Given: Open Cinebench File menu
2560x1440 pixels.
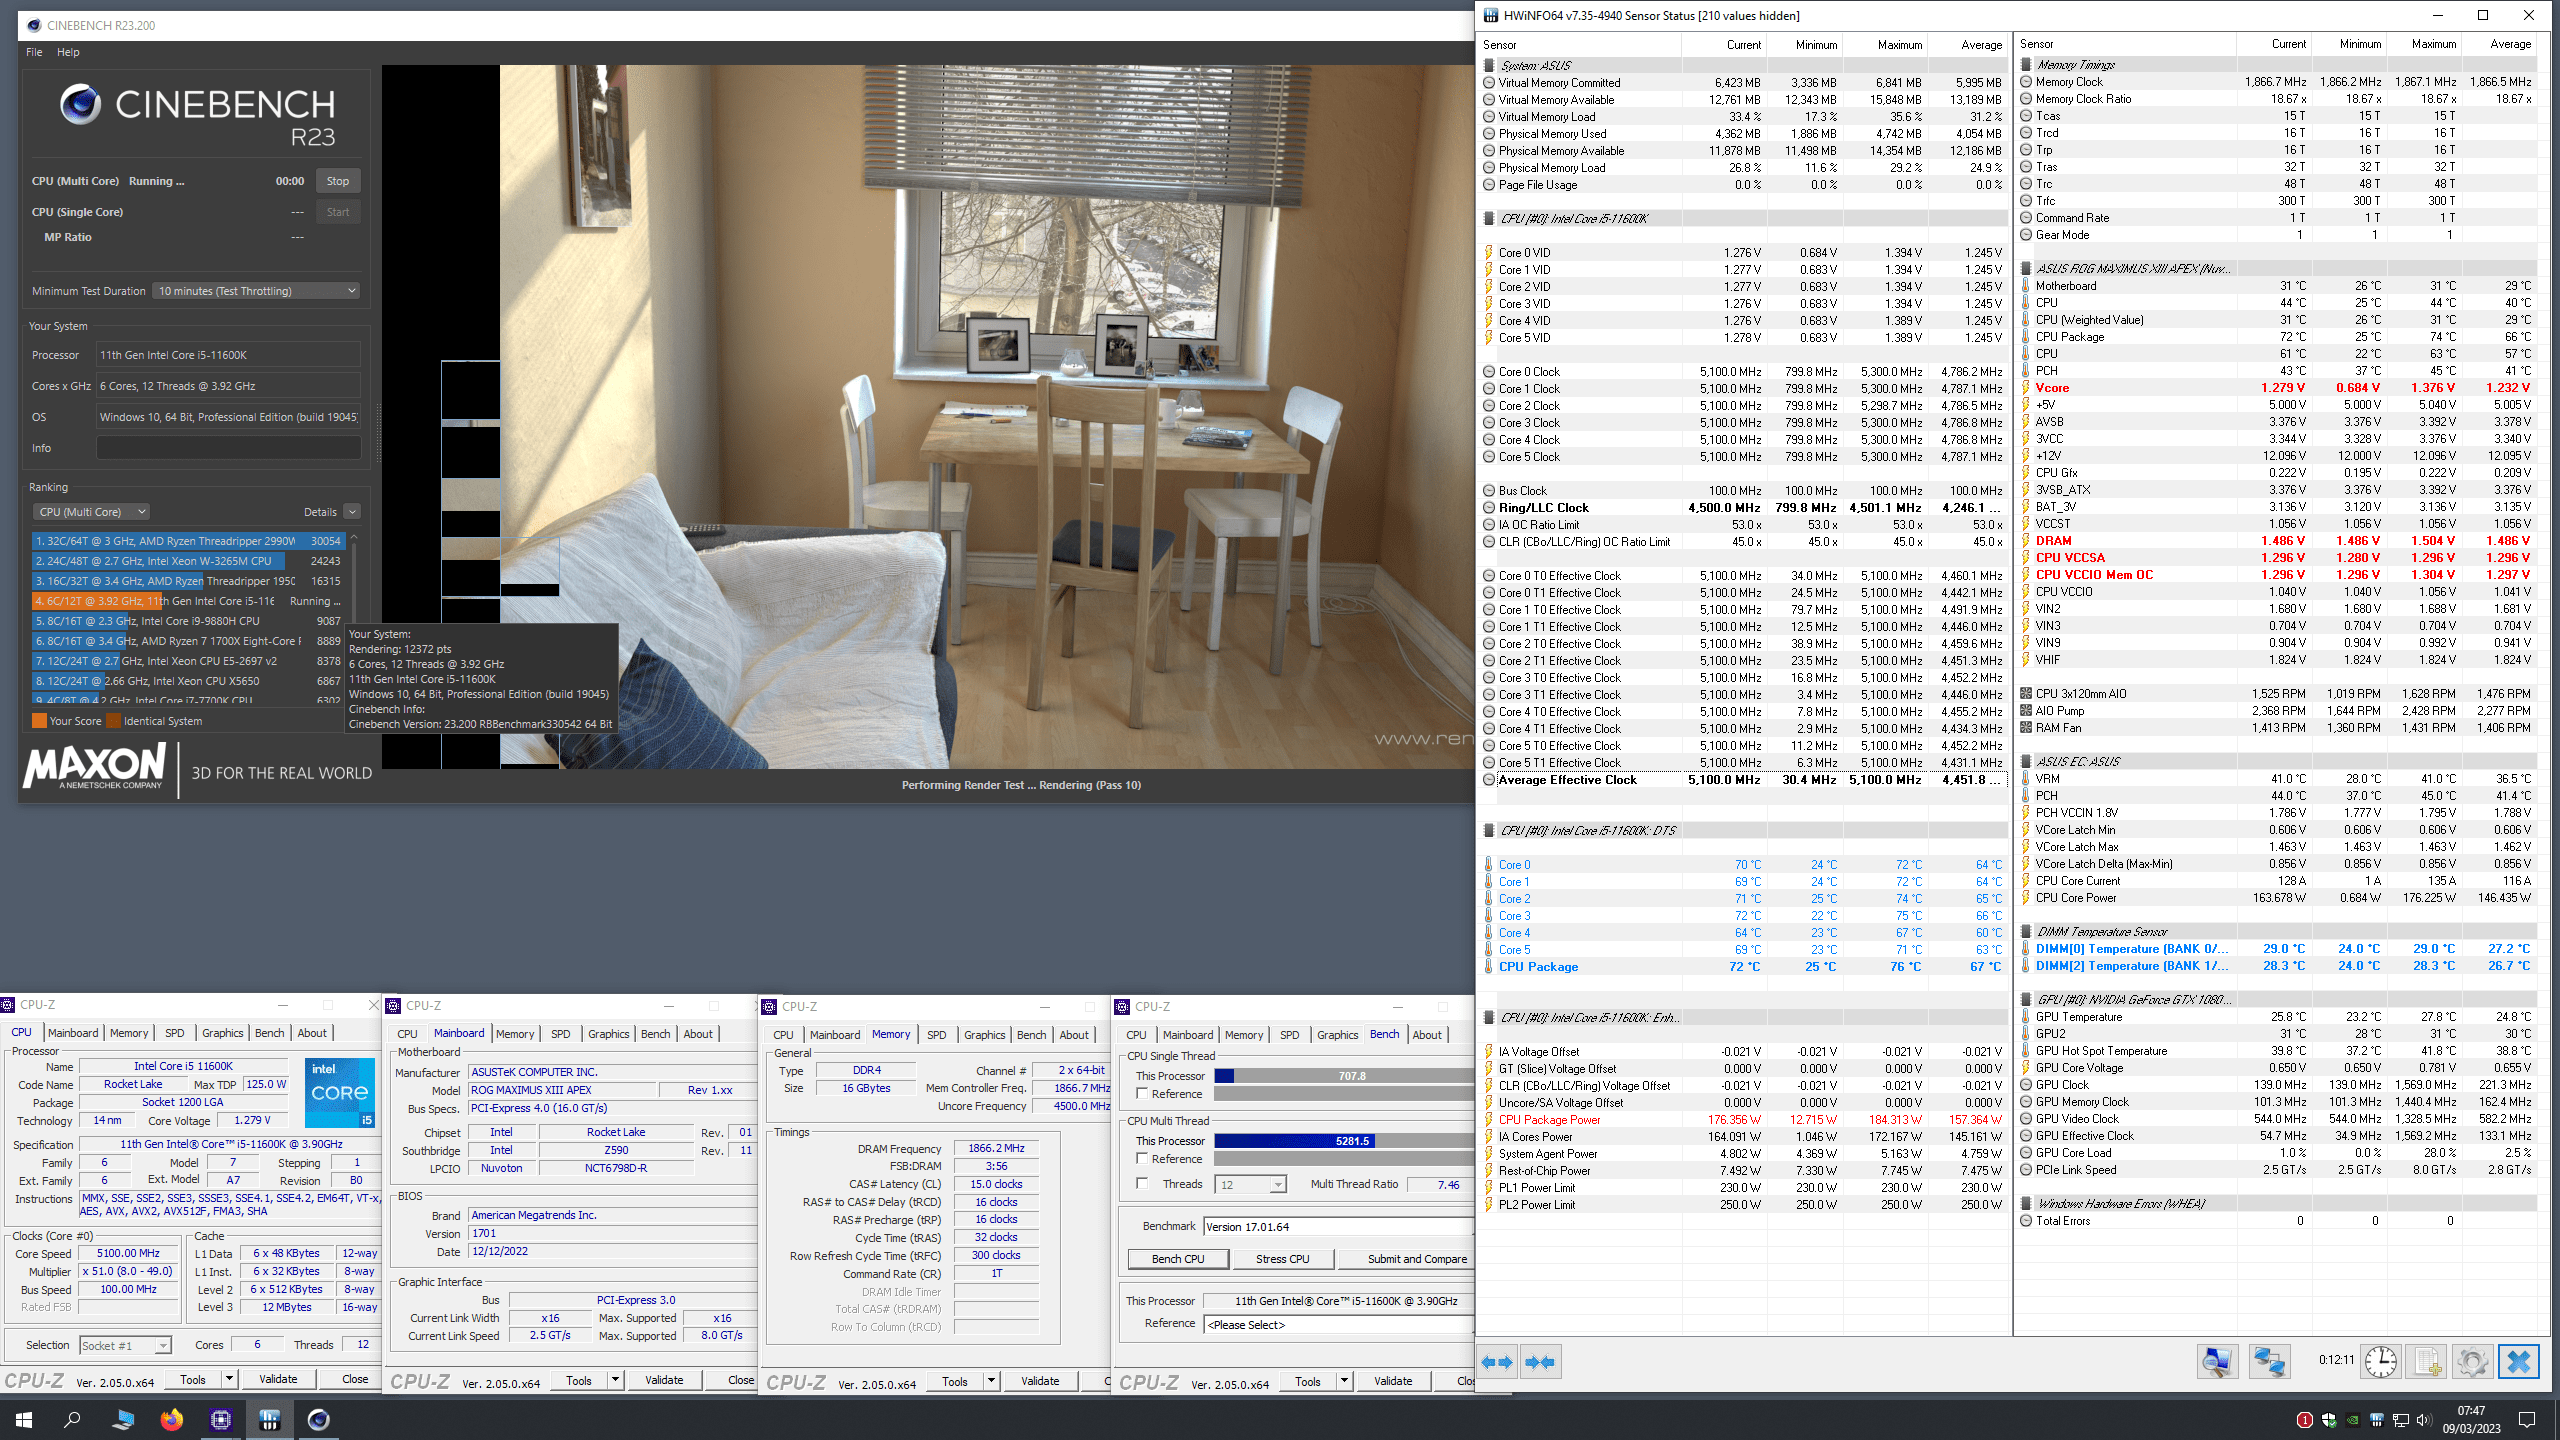Looking at the screenshot, I should [34, 52].
